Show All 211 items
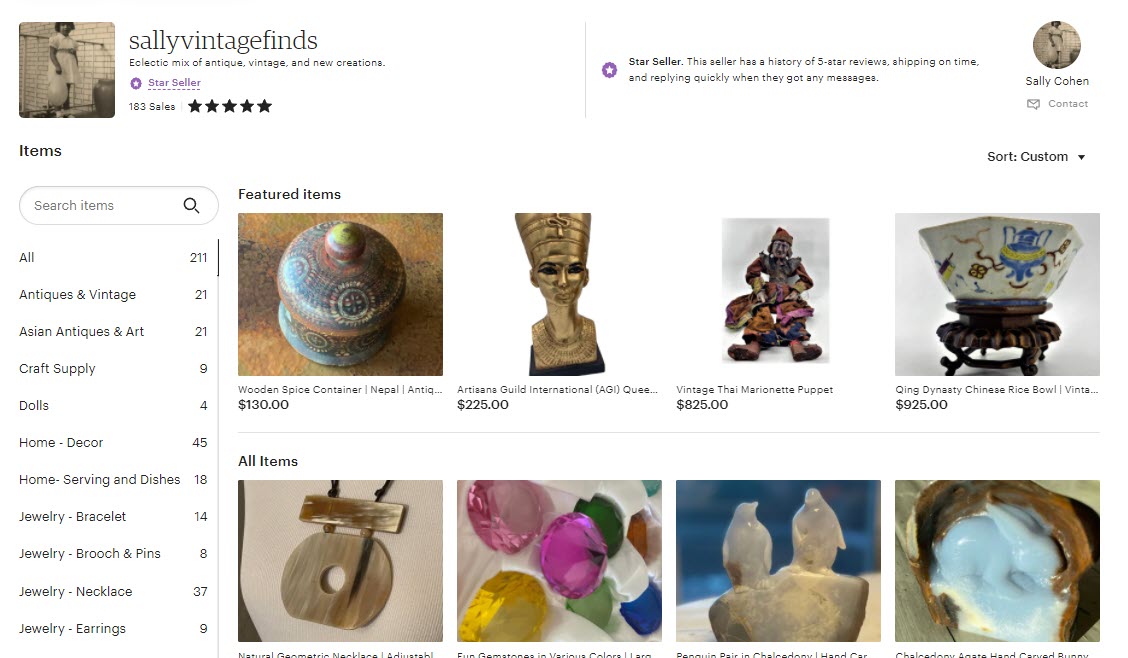 [113, 257]
